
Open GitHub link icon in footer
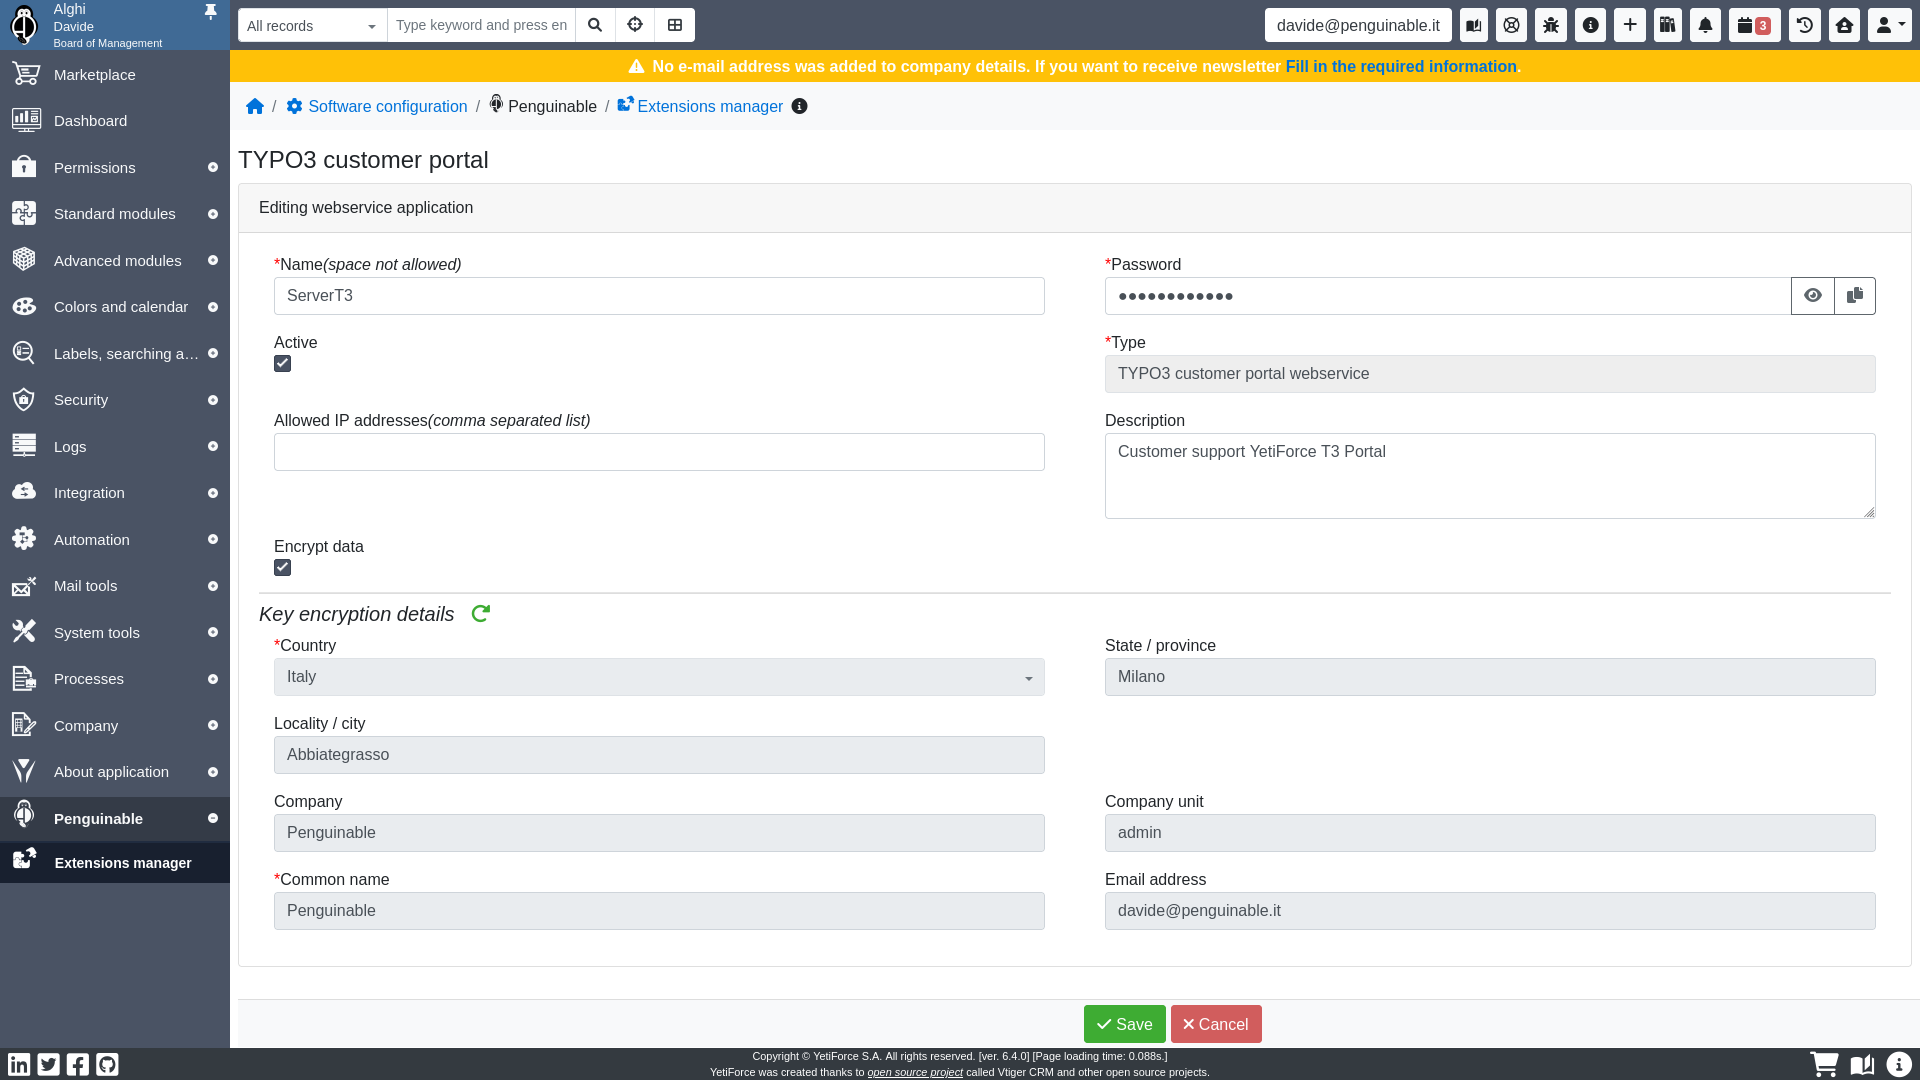click(107, 1064)
